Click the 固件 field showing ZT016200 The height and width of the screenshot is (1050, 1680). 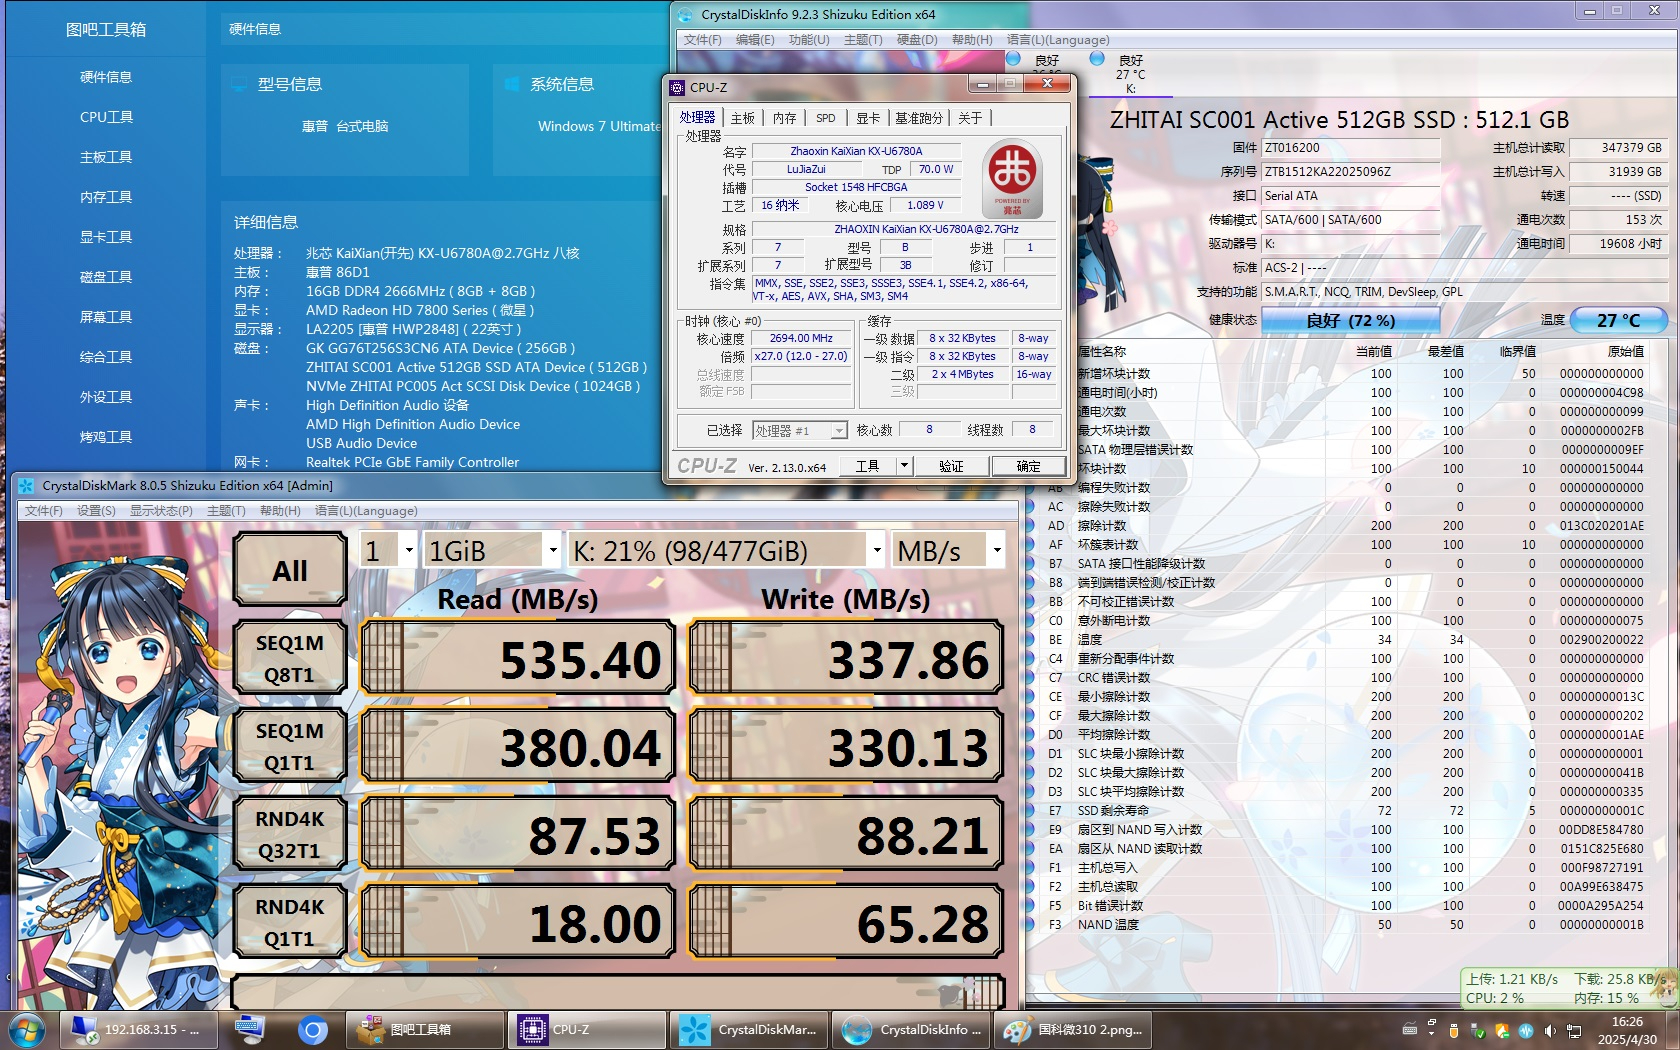(1351, 148)
